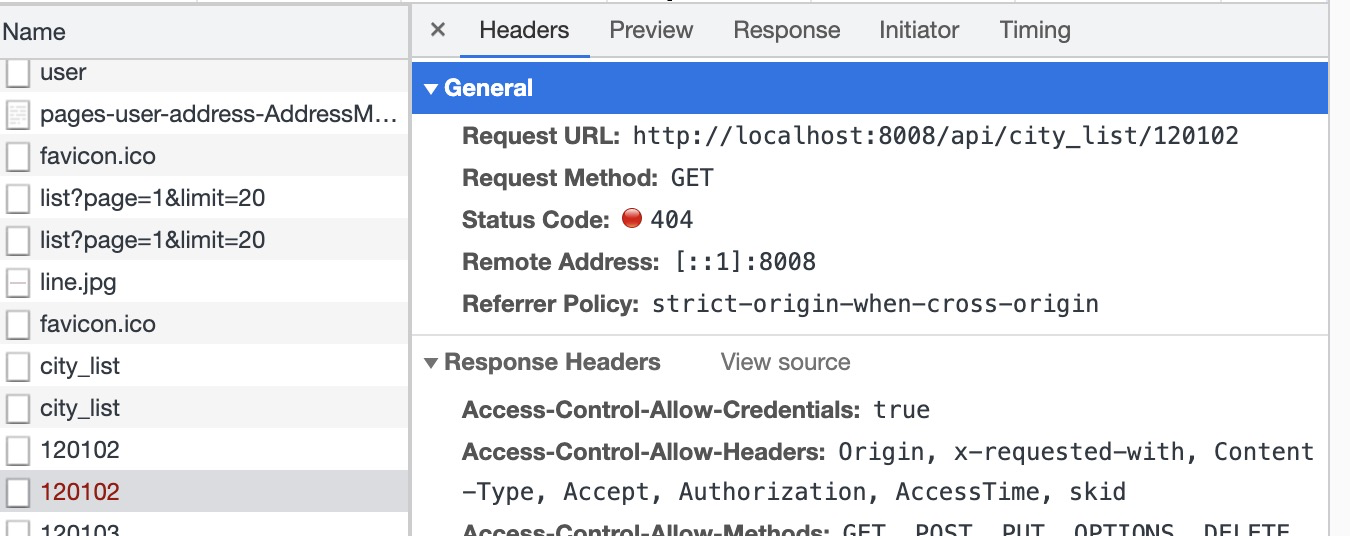Click the Request URL value
The width and height of the screenshot is (1350, 536).
pyautogui.click(x=935, y=136)
